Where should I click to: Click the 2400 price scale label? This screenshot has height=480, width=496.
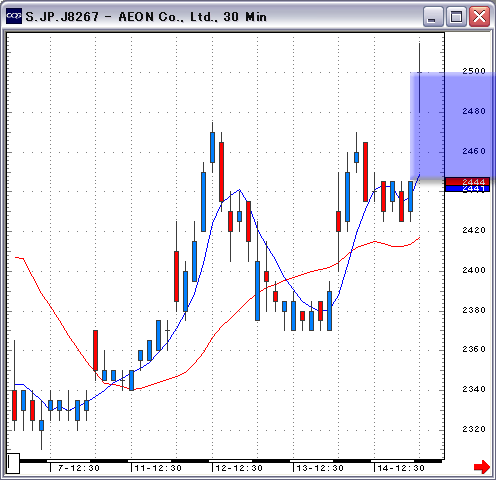(x=474, y=270)
